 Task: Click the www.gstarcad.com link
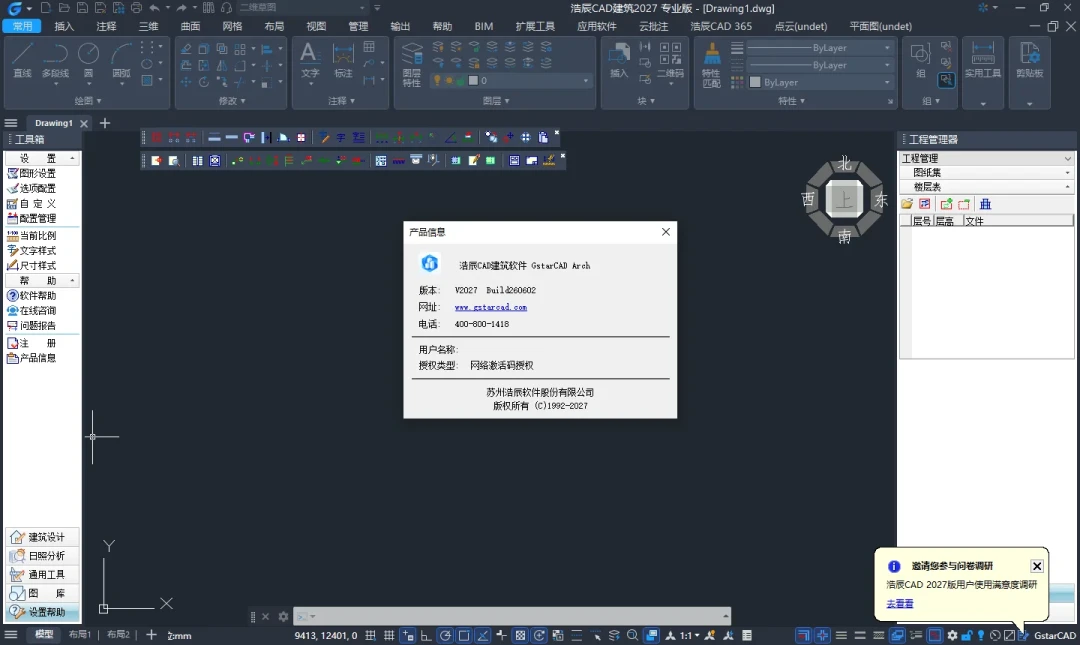click(490, 307)
